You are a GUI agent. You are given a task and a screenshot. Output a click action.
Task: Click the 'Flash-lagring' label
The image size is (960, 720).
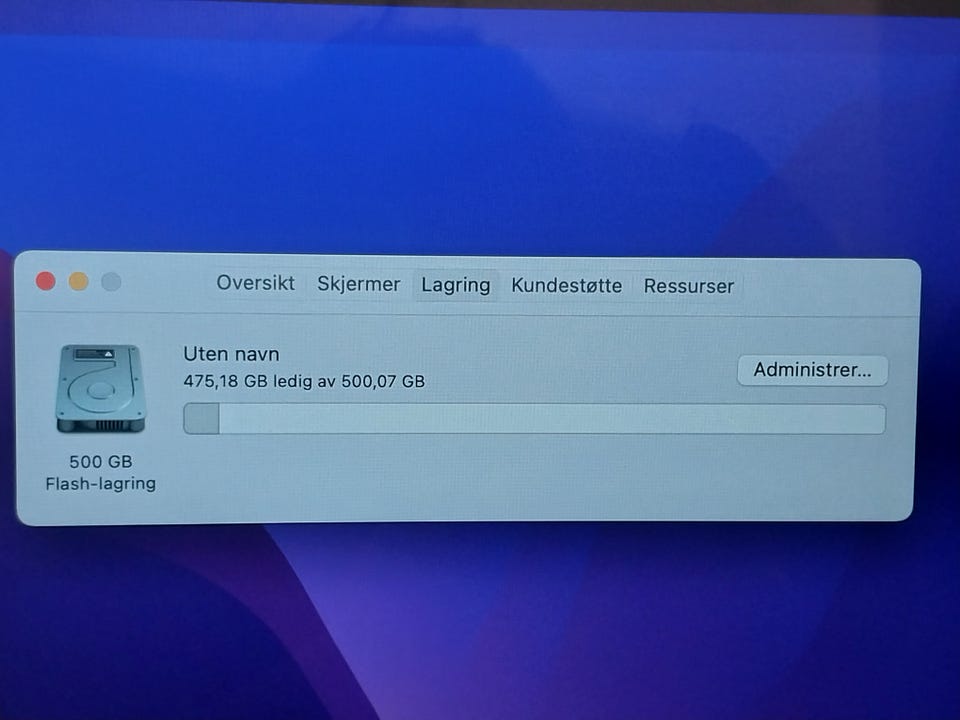(101, 484)
